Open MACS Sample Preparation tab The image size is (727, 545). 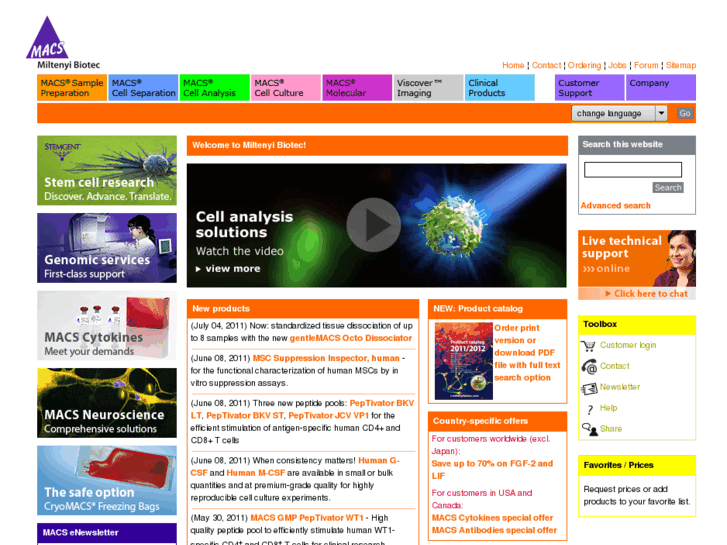click(x=72, y=88)
